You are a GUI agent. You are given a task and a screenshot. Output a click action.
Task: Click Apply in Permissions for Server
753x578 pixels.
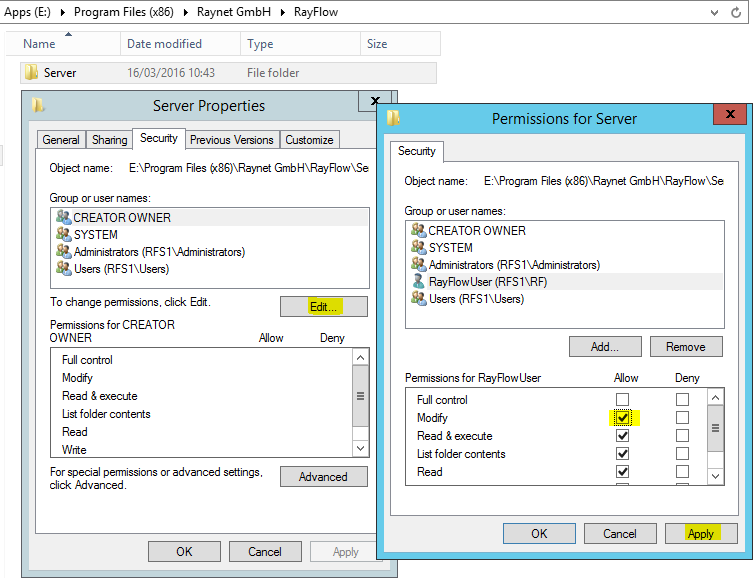coord(701,534)
